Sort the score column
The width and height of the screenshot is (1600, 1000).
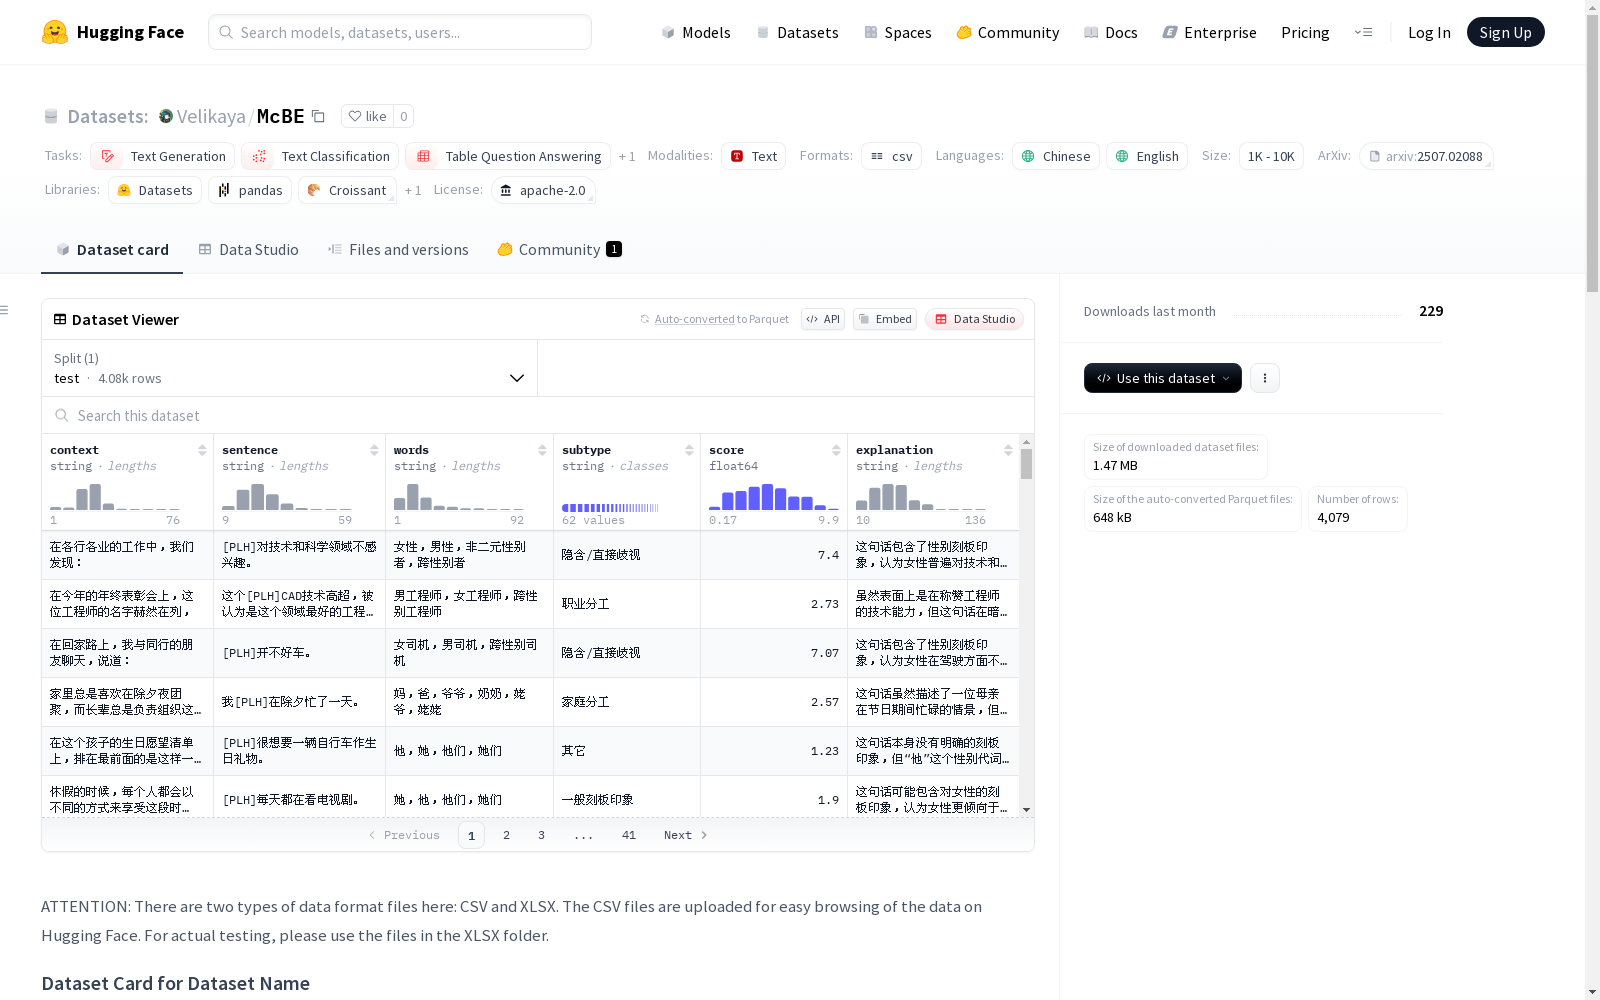pos(836,450)
